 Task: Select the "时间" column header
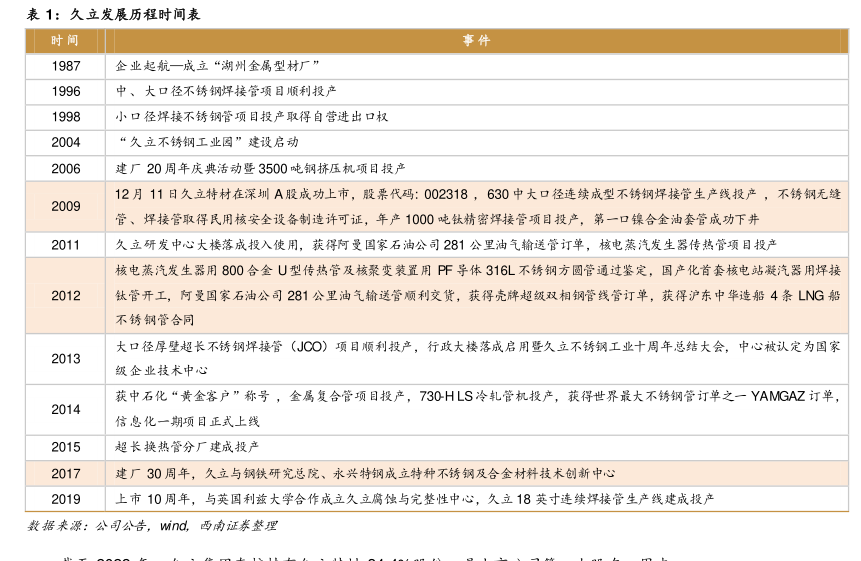[x=66, y=40]
